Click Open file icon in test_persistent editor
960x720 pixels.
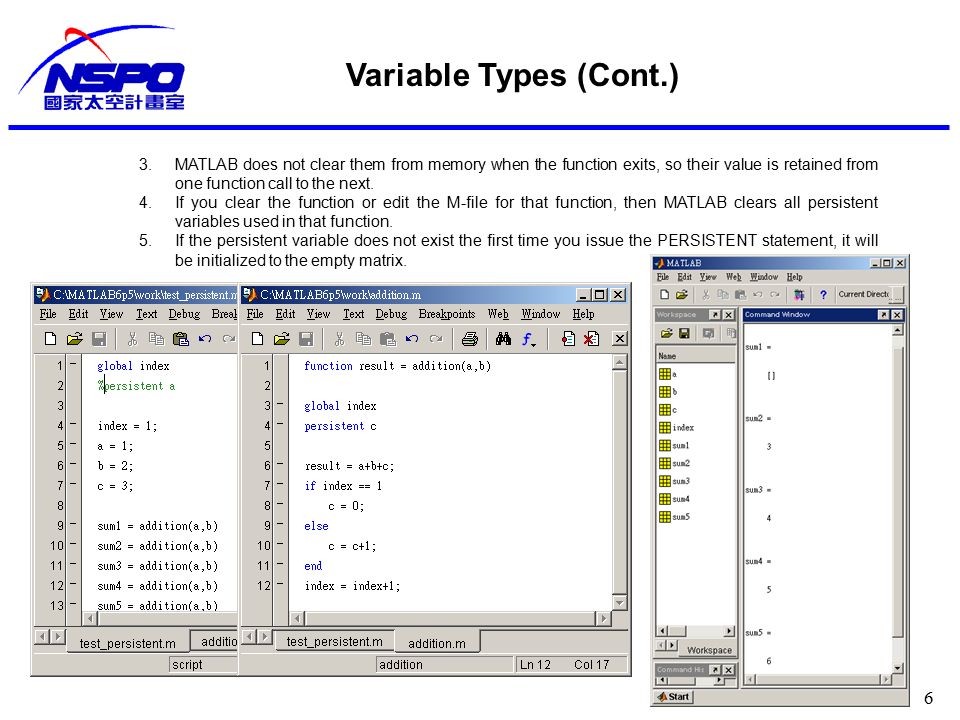point(75,339)
